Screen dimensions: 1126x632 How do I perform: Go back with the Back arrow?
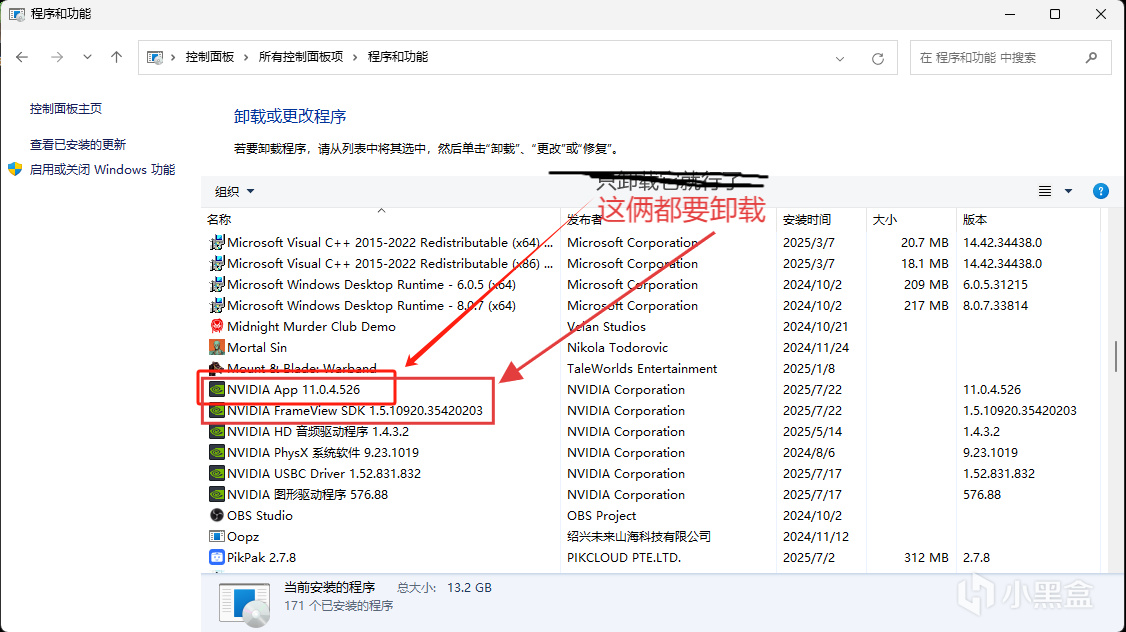[x=22, y=57]
